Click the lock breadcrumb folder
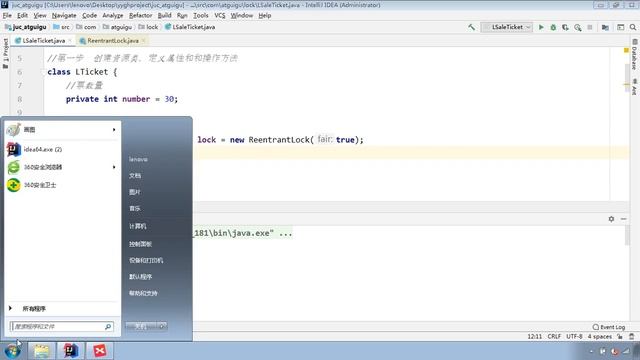The width and height of the screenshot is (640, 360). (148, 27)
